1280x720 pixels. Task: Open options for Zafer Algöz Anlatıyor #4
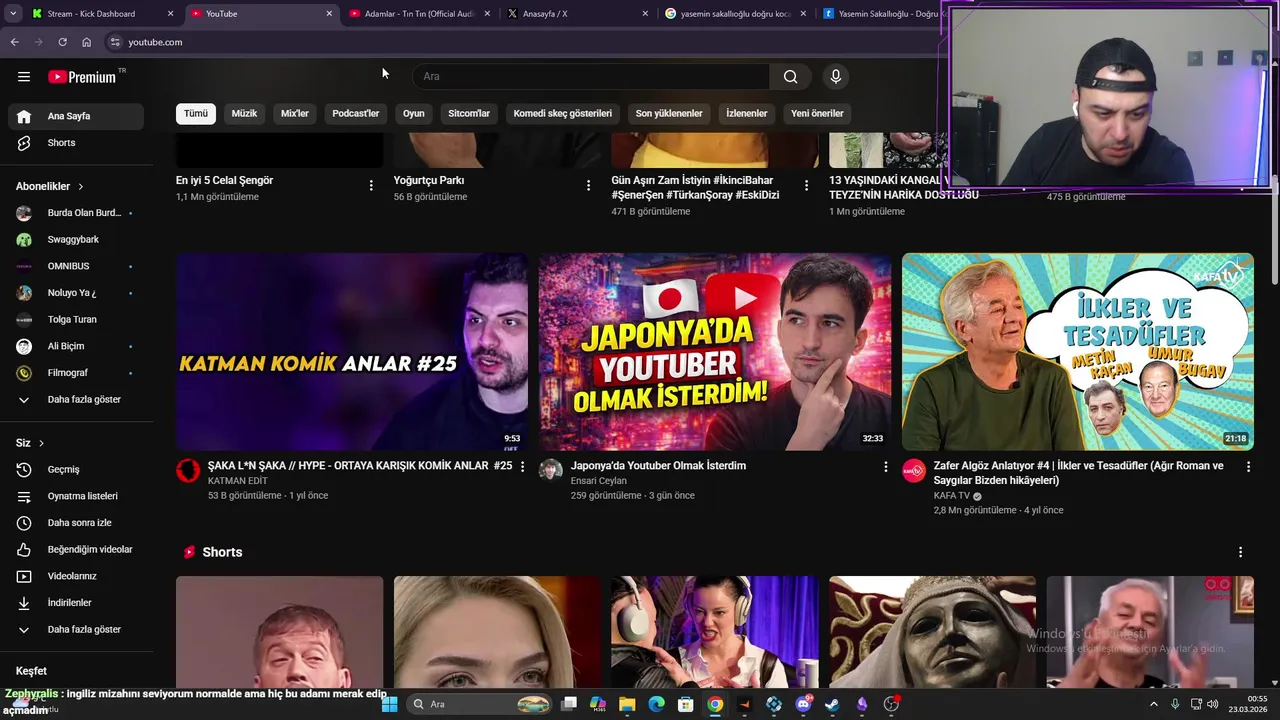point(1248,467)
